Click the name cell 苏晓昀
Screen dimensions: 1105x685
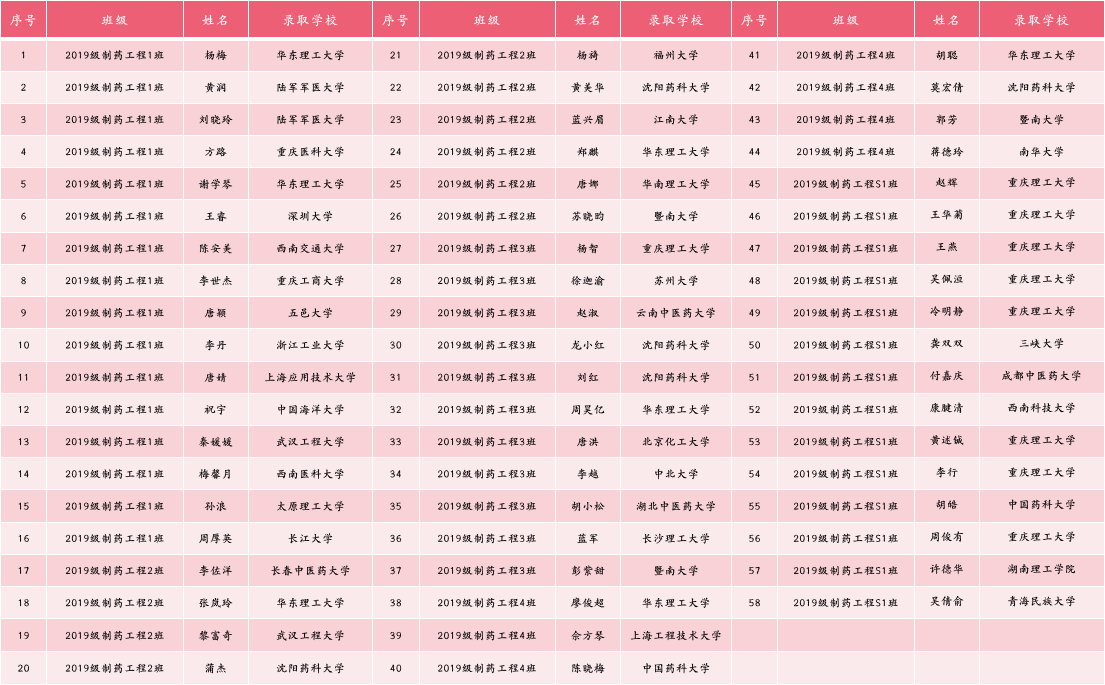(587, 217)
